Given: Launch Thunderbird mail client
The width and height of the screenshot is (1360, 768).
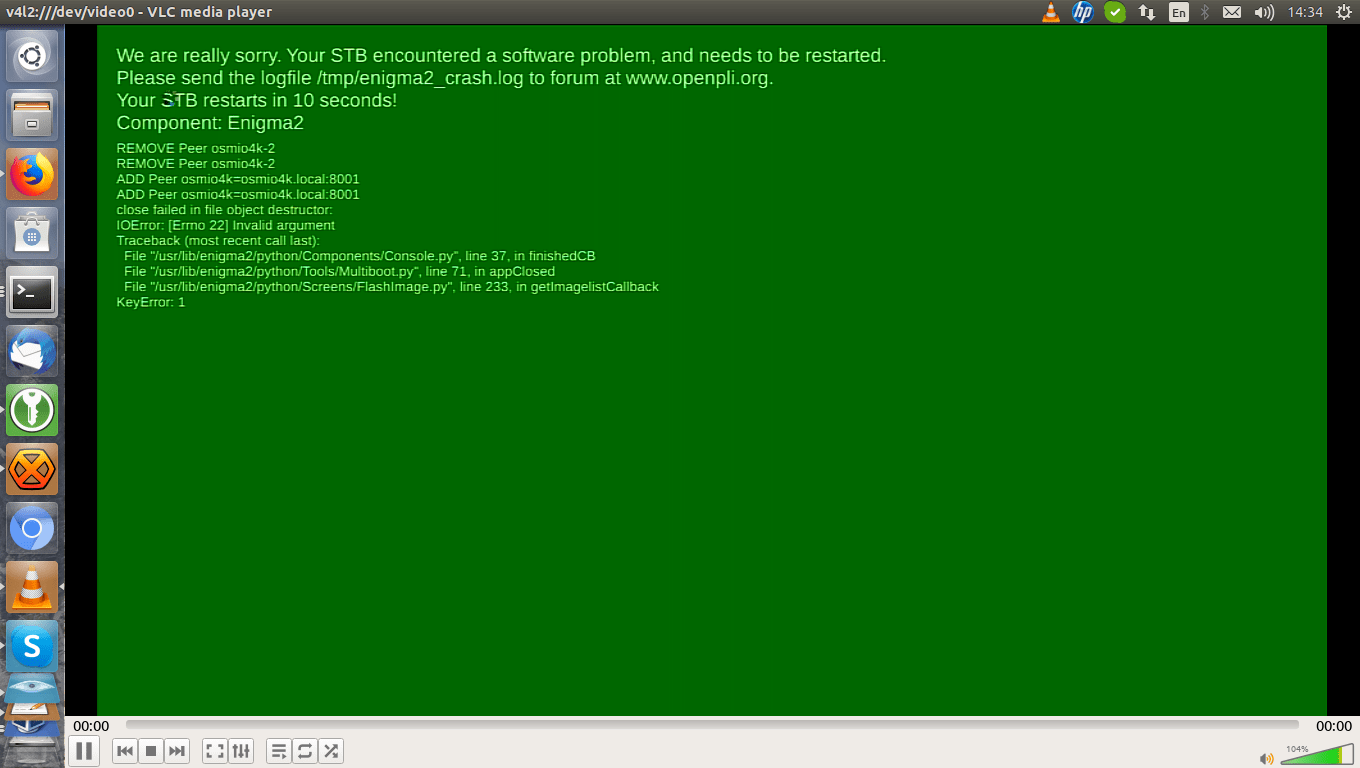Looking at the screenshot, I should [x=32, y=351].
